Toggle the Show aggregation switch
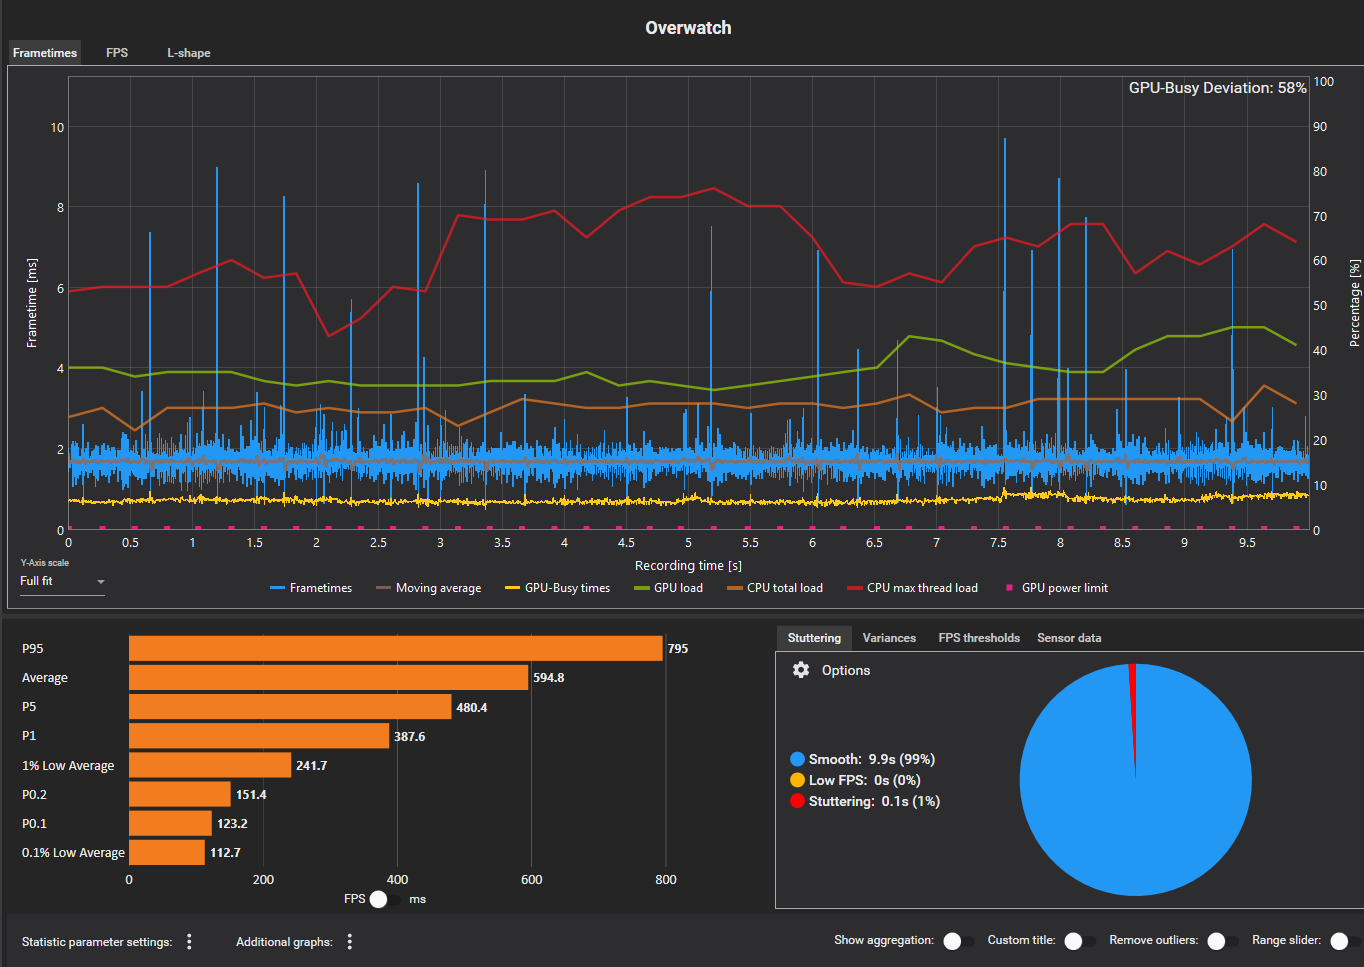The height and width of the screenshot is (967, 1364). (958, 941)
